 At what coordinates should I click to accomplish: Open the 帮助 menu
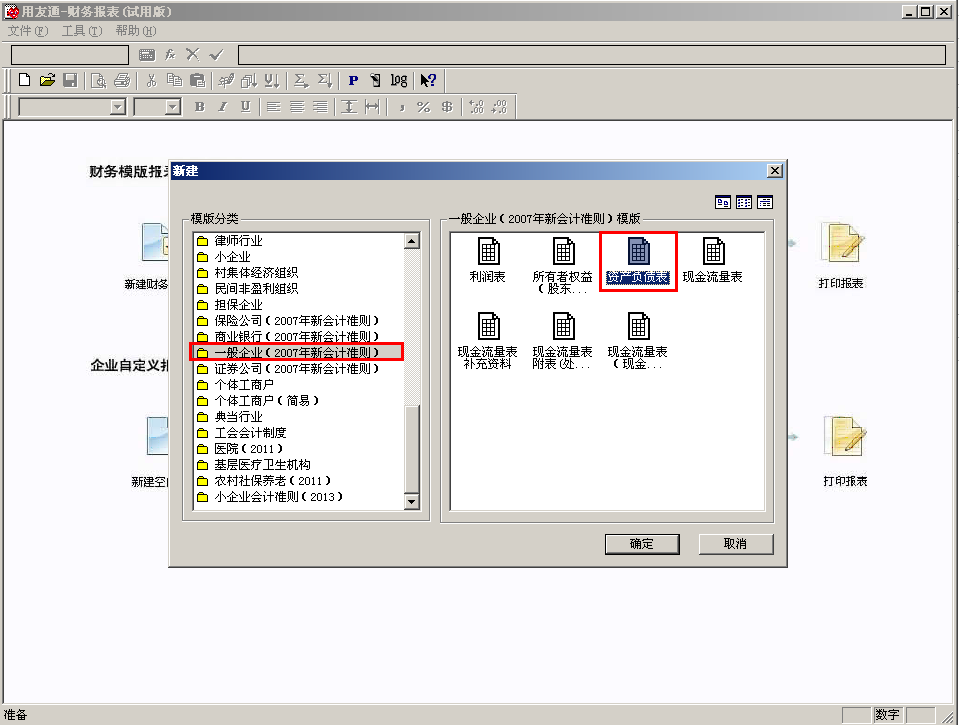(136, 31)
